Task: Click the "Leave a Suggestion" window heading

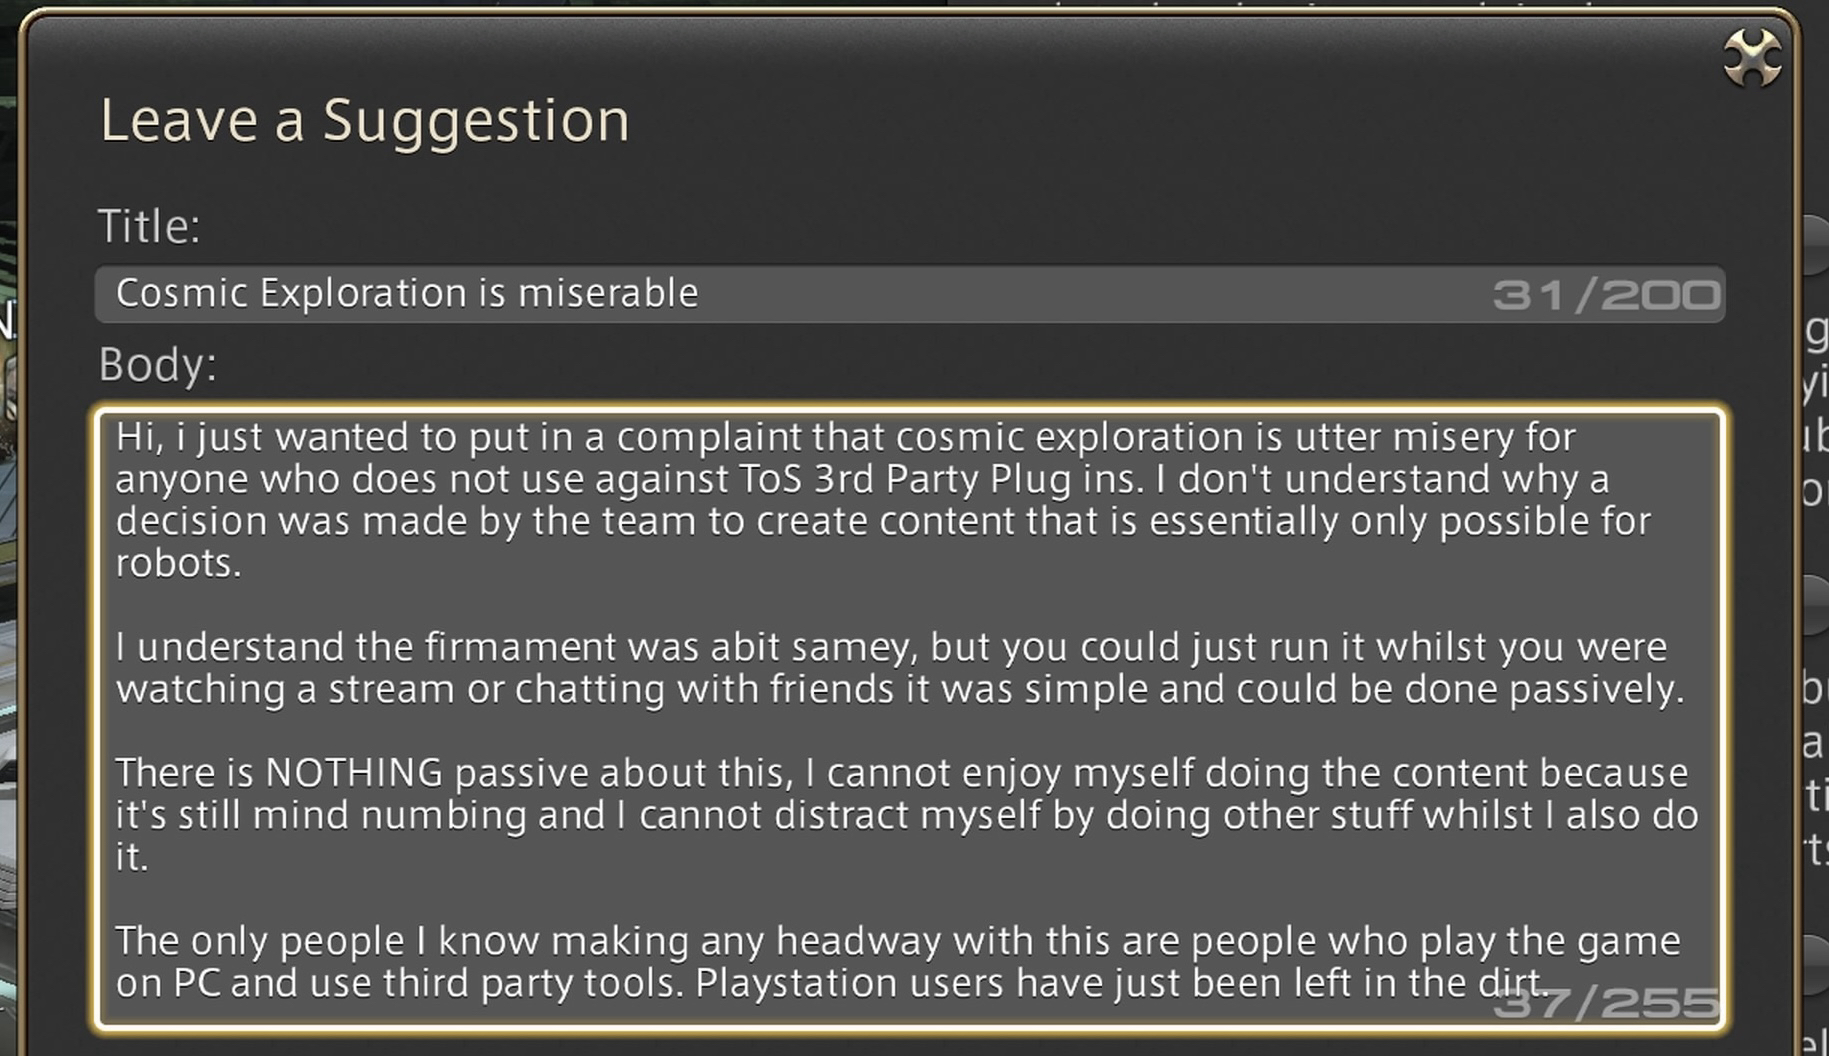Action: click(x=365, y=121)
